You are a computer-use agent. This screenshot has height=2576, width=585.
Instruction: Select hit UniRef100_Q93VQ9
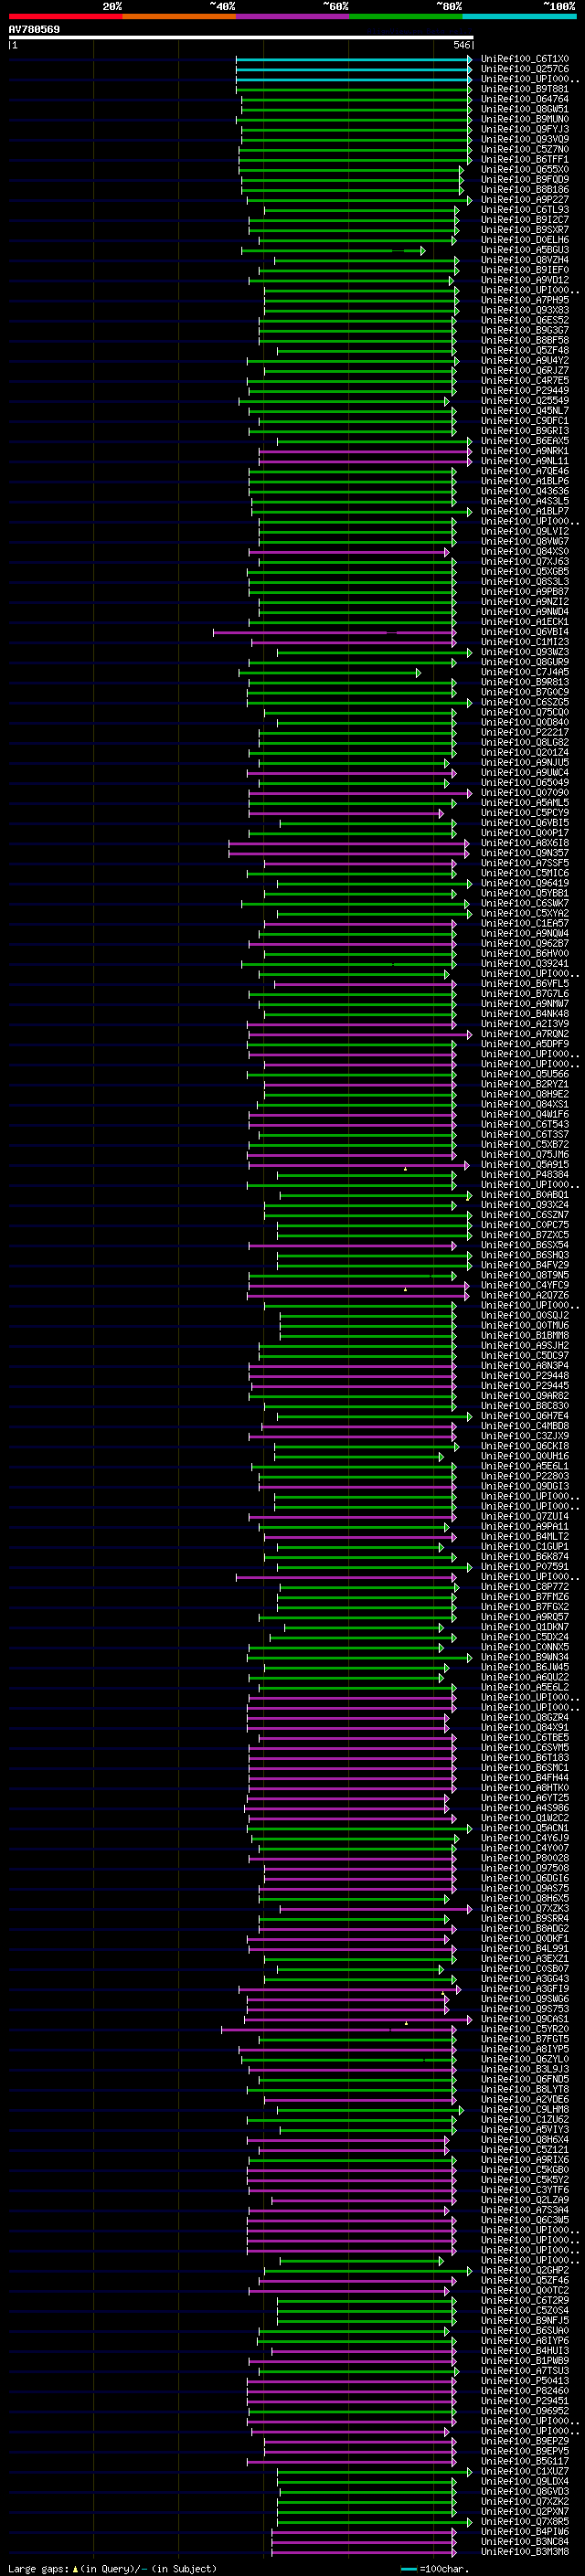tap(525, 139)
